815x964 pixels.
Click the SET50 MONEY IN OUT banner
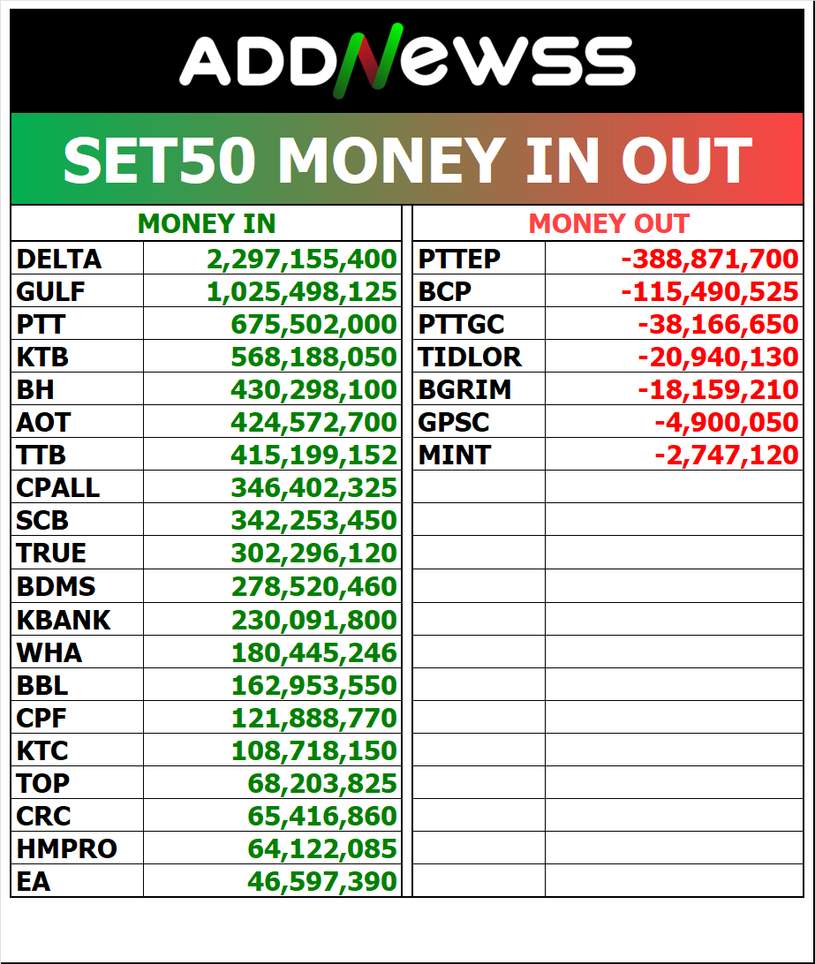click(407, 160)
